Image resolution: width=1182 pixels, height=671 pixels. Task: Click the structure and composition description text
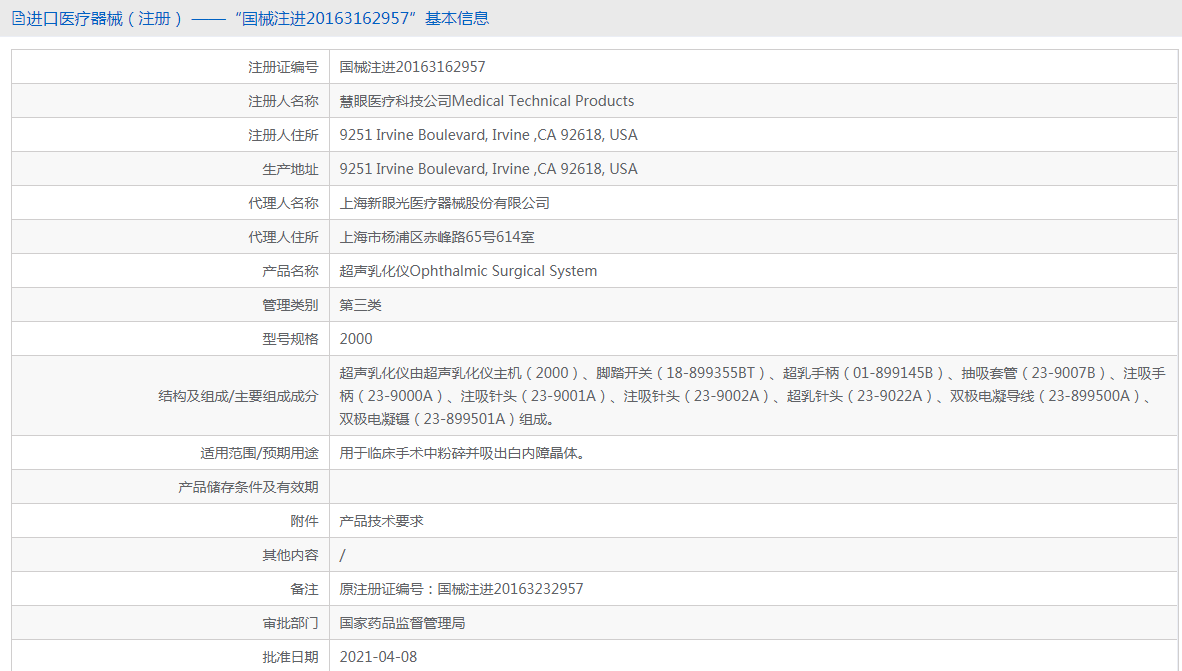click(752, 396)
